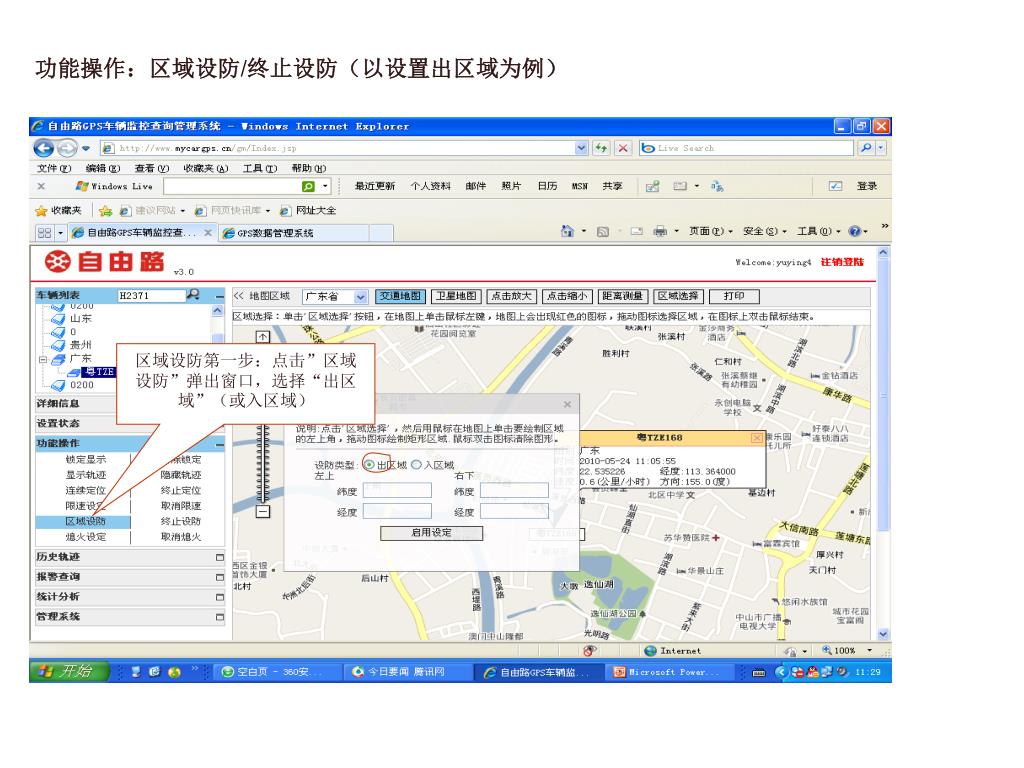Click the 点击放大 button

click(x=511, y=296)
